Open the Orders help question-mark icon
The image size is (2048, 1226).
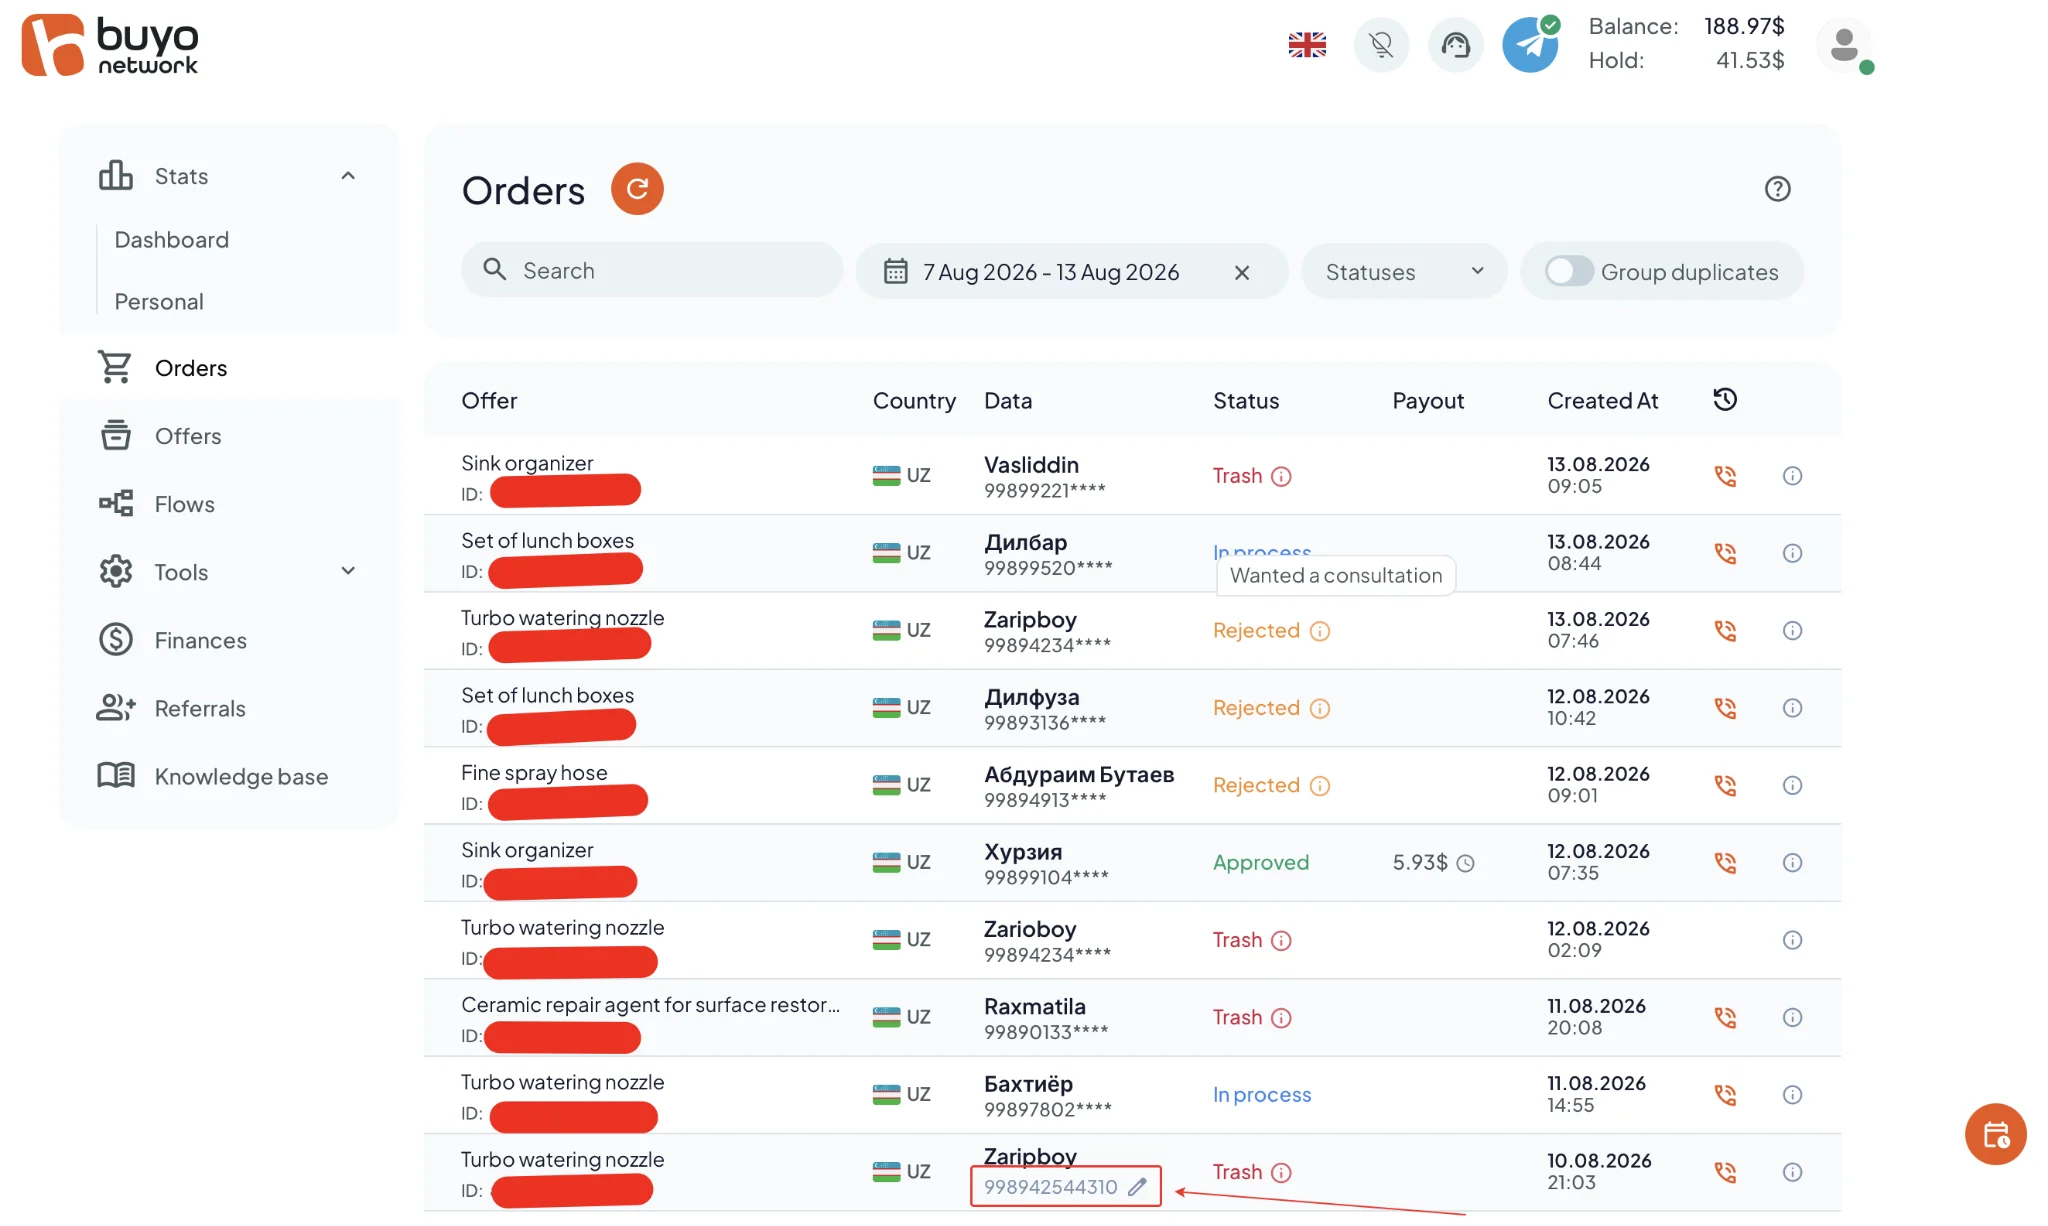click(x=1777, y=189)
